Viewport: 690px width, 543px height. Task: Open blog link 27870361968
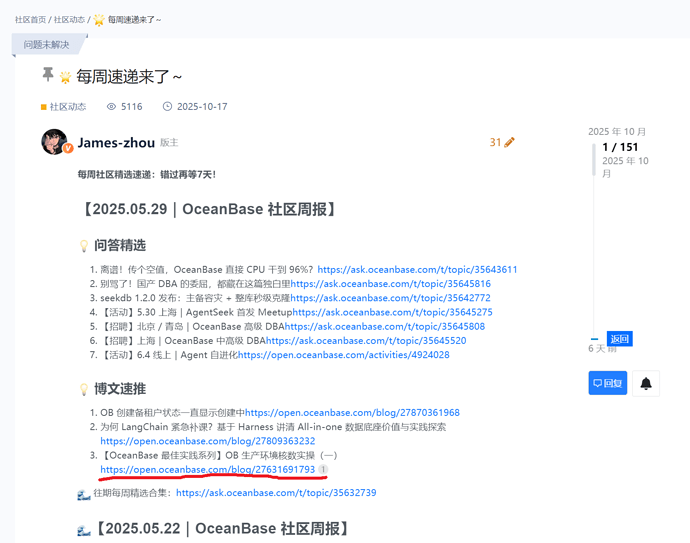(x=352, y=412)
